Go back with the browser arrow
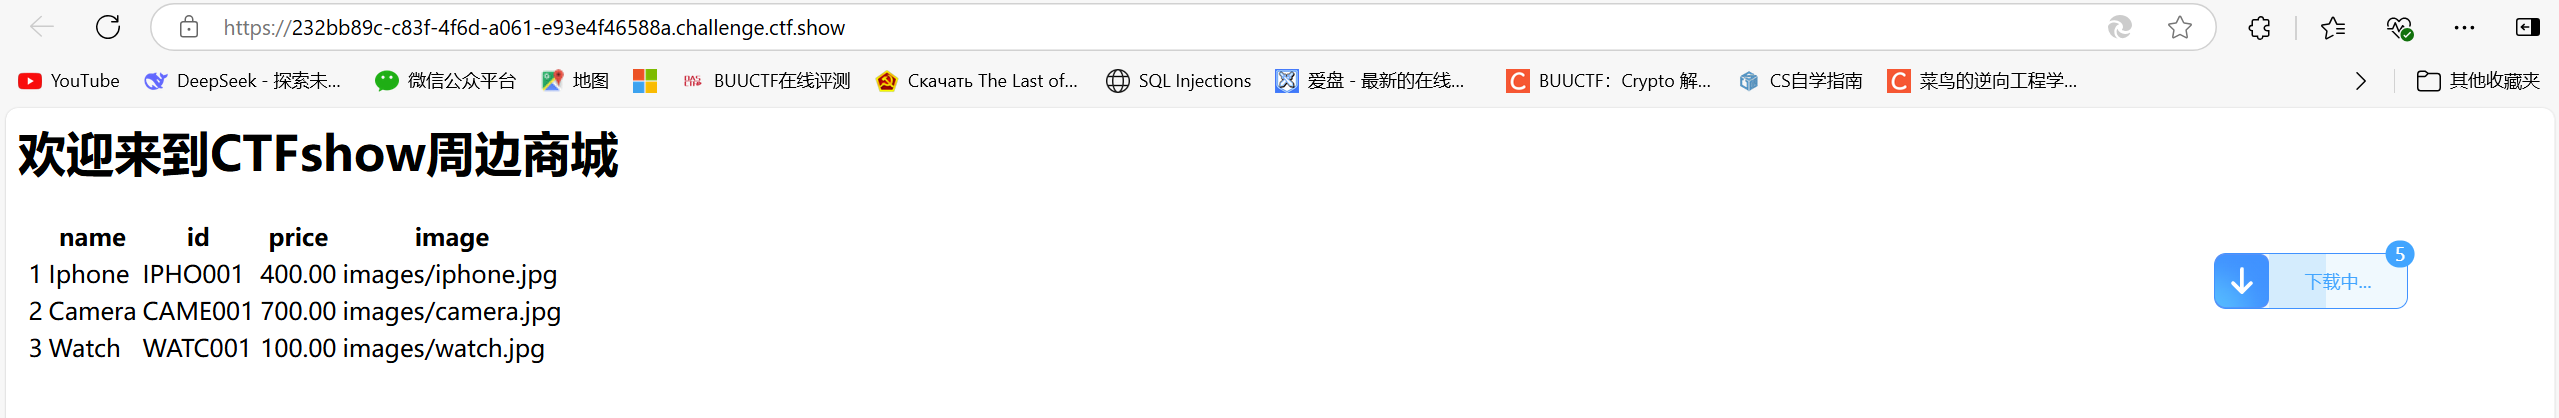 click(42, 27)
